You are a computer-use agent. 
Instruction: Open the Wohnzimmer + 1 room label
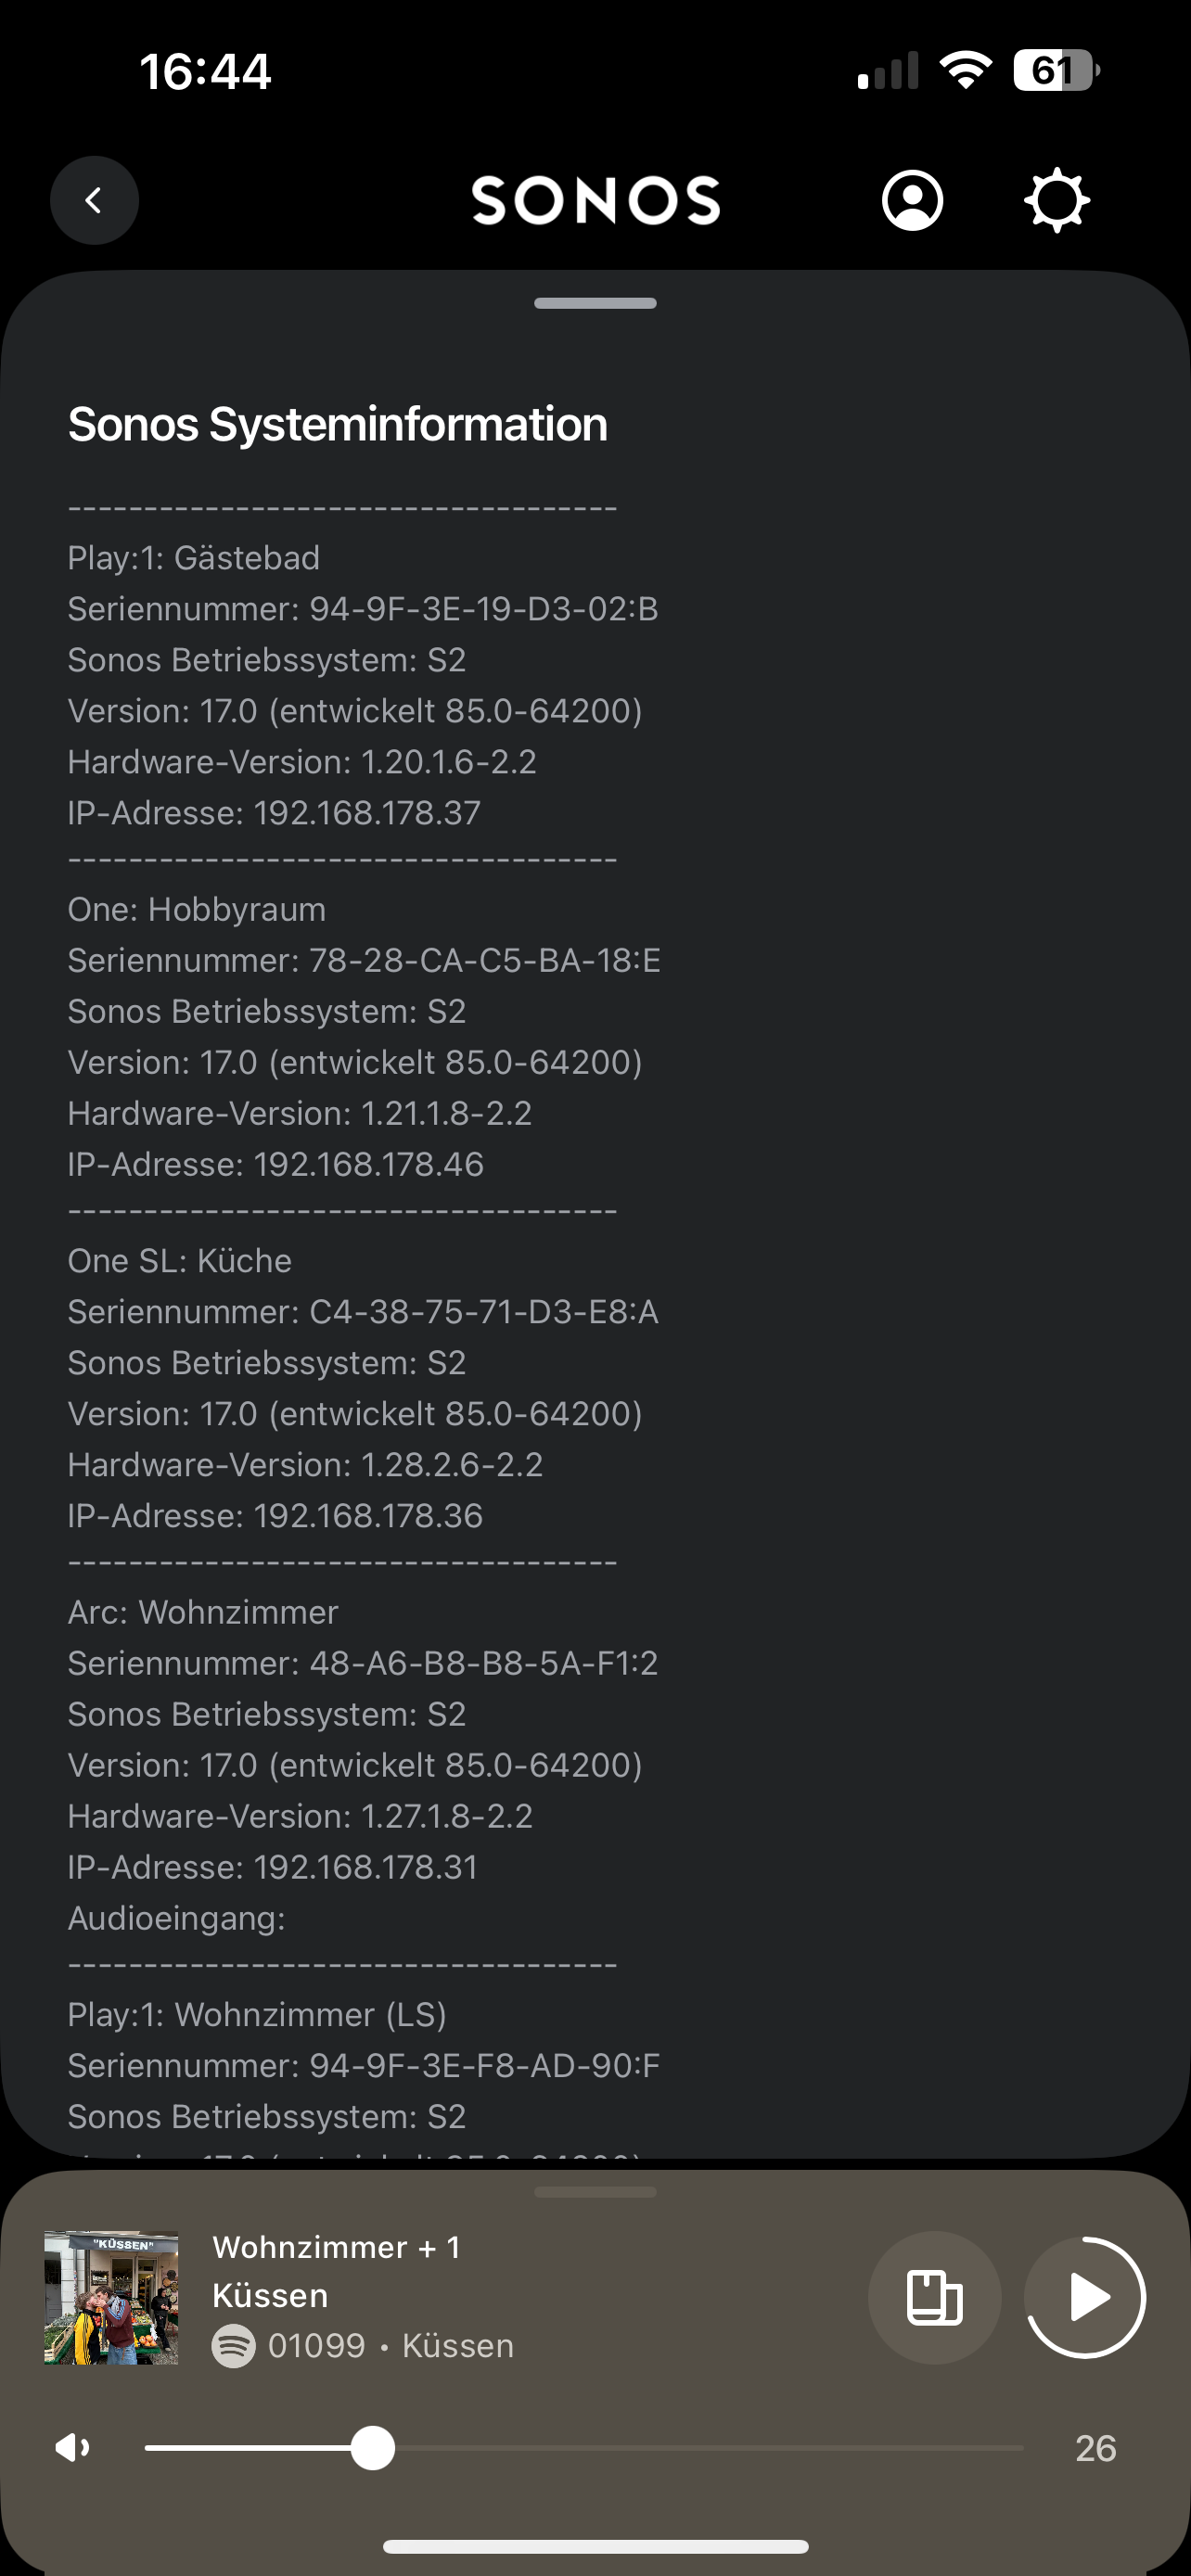point(337,2248)
